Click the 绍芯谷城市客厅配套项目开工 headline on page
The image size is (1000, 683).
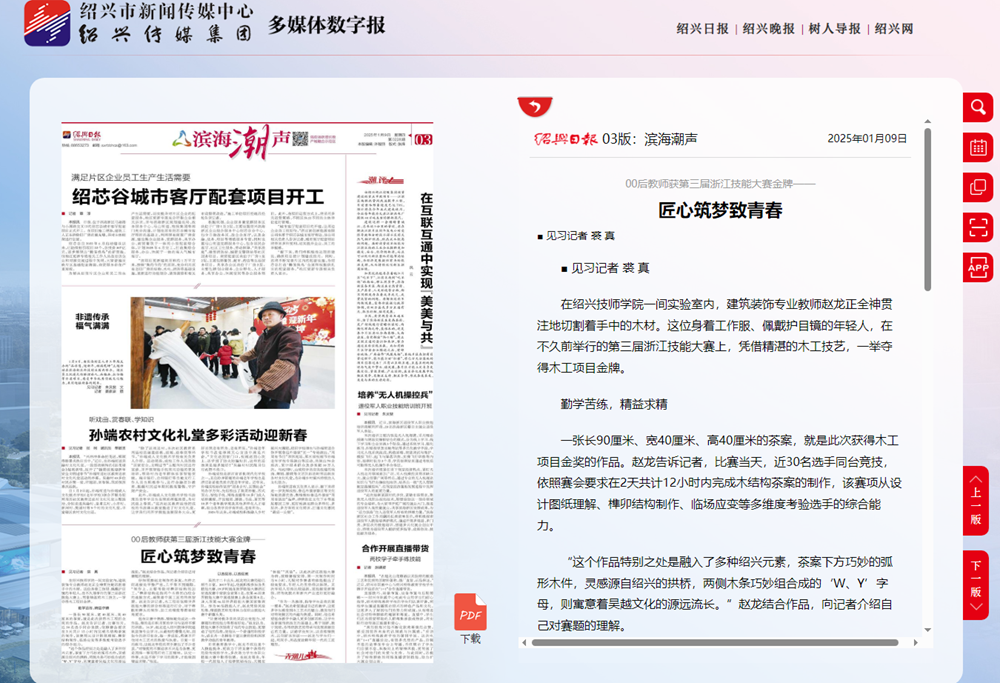[x=197, y=197]
